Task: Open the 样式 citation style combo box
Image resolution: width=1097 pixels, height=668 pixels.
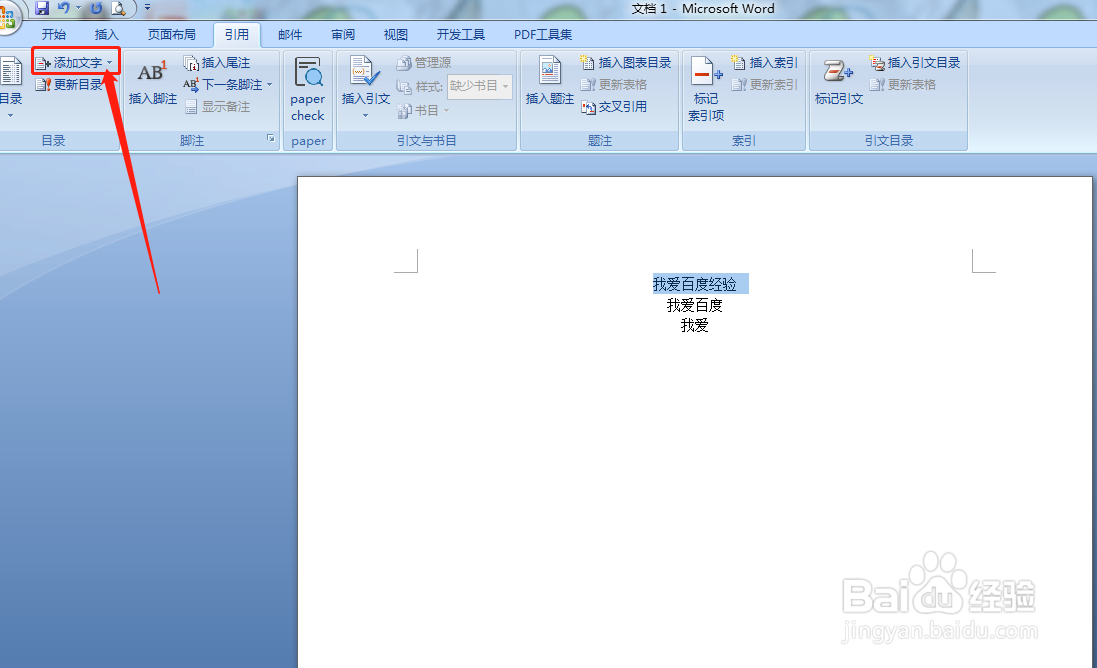Action: (480, 86)
